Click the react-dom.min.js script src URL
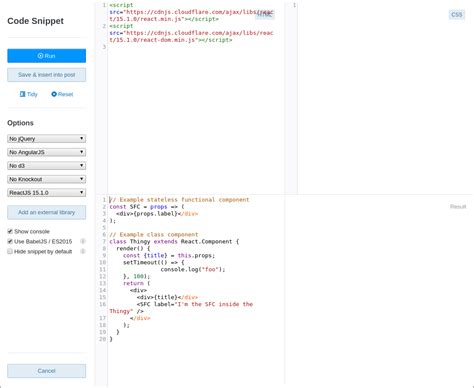 191,36
